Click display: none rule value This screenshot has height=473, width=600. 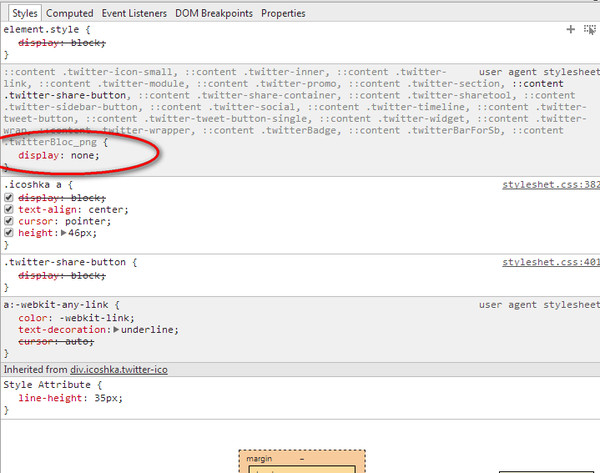click(x=83, y=155)
